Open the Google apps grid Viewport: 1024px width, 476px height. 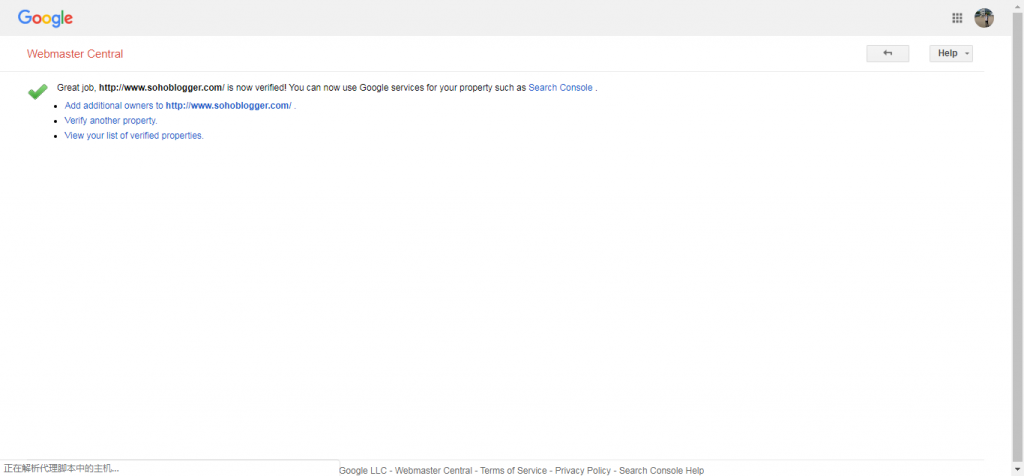pyautogui.click(x=957, y=18)
